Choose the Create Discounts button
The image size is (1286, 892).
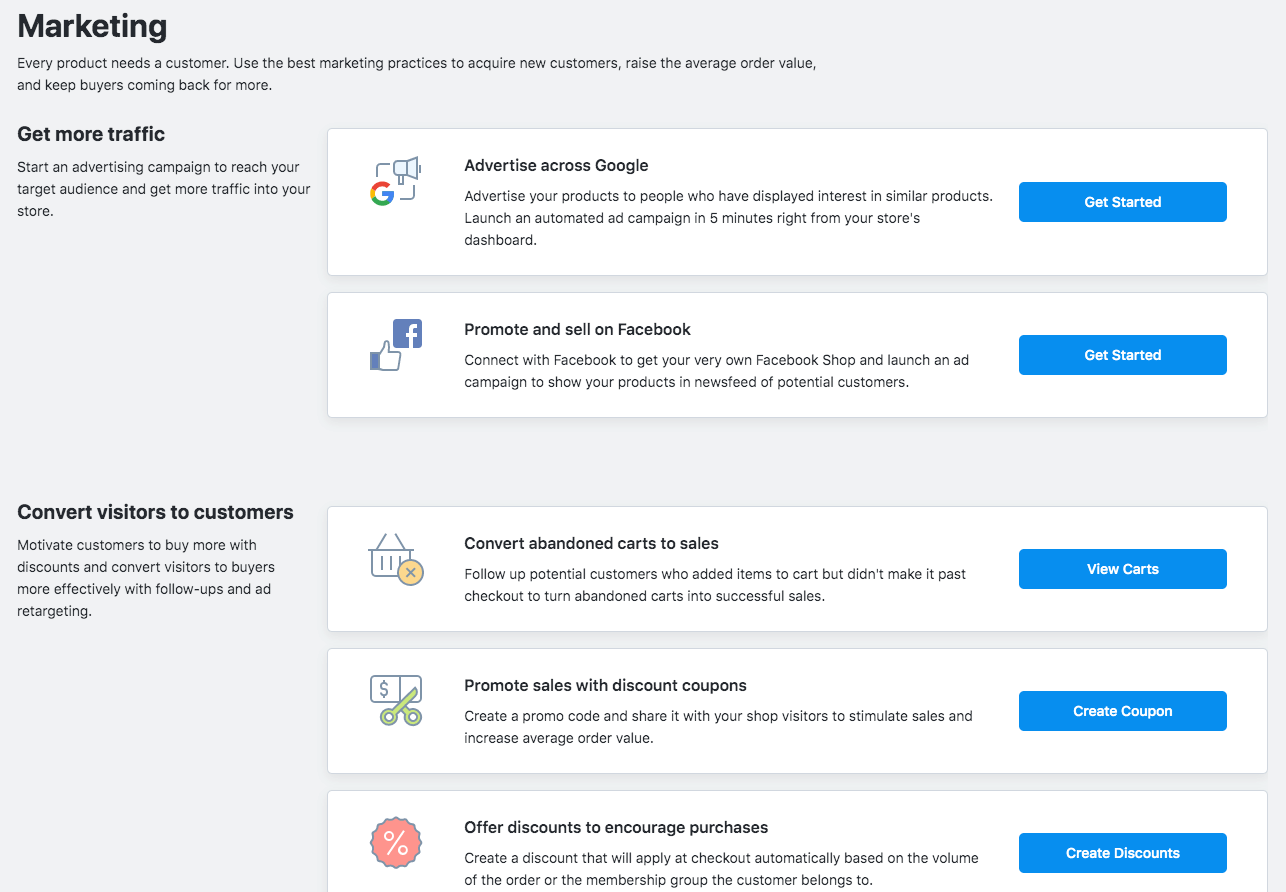(1122, 853)
